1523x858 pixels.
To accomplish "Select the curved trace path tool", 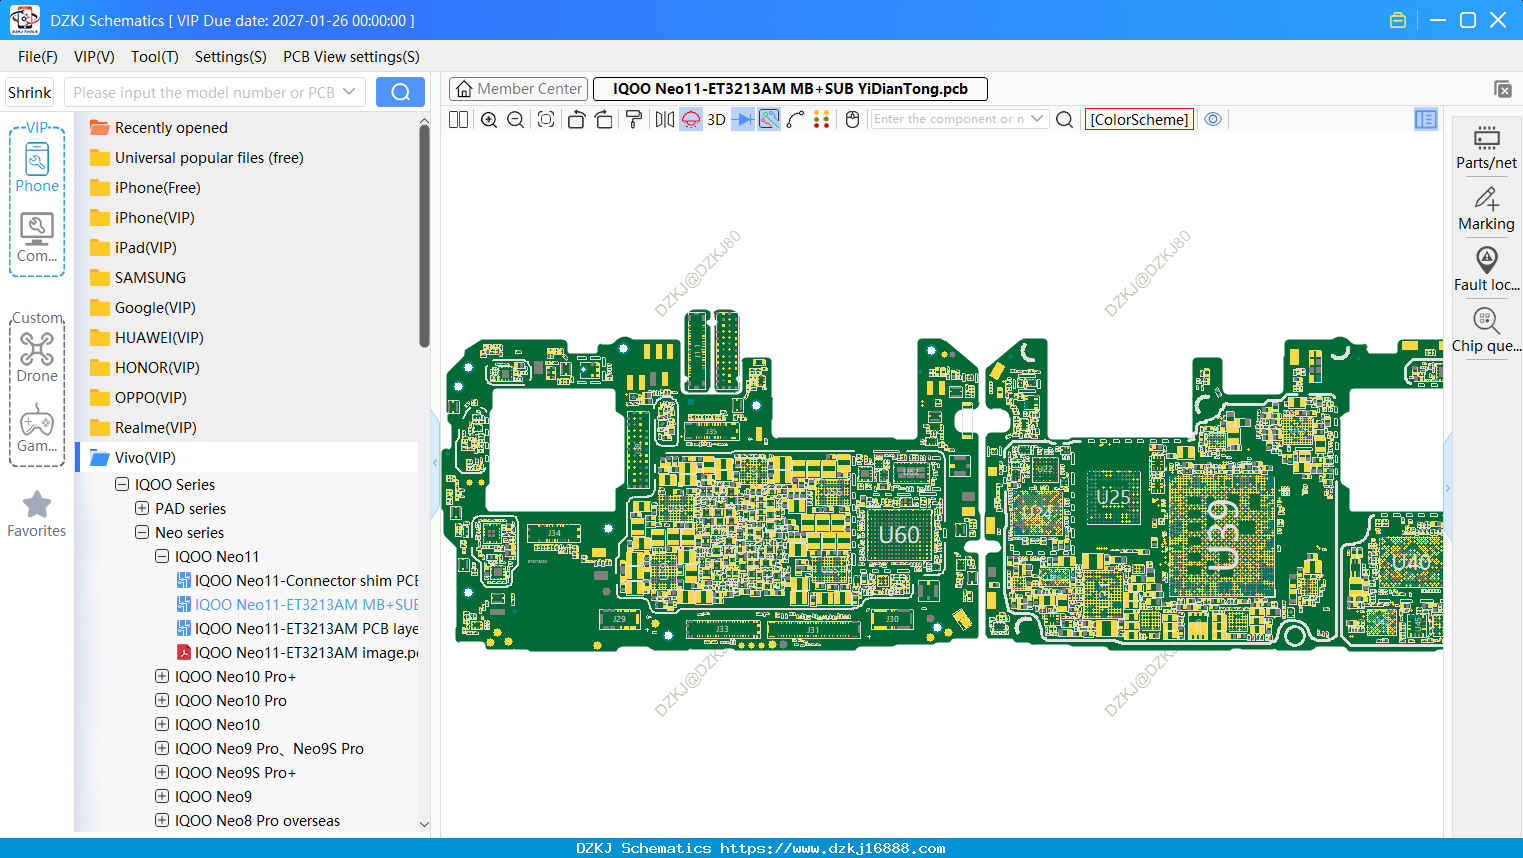I will tap(795, 119).
